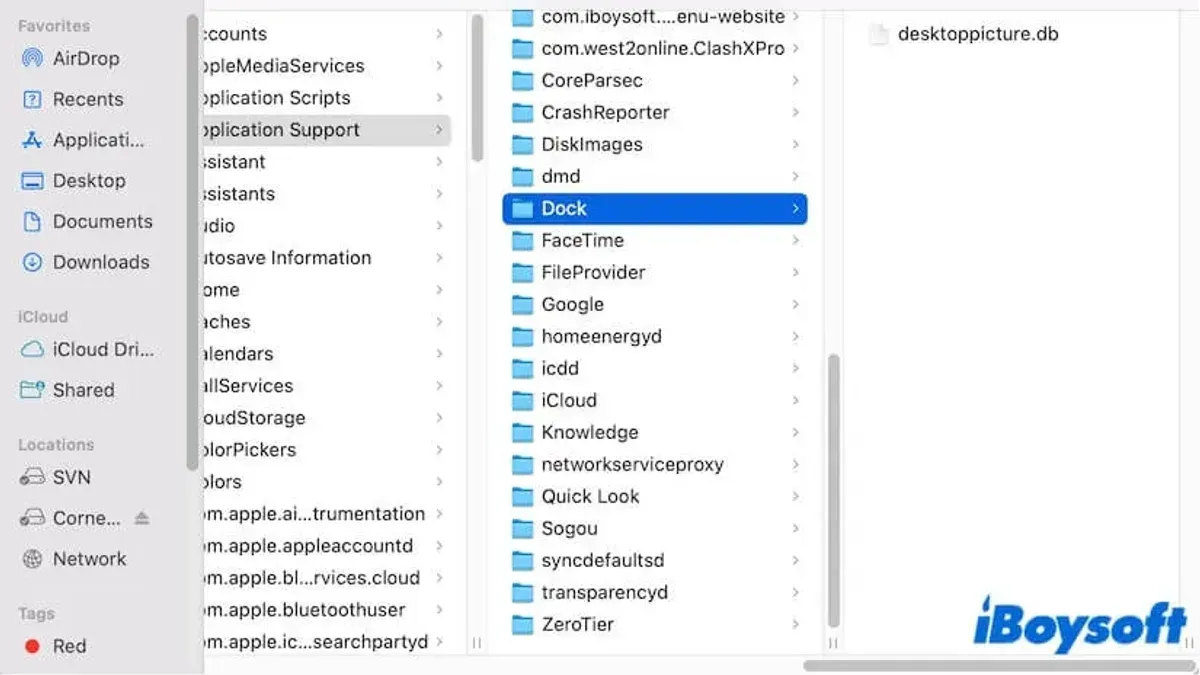
Task: Open Network in Locations
Action: [90, 559]
